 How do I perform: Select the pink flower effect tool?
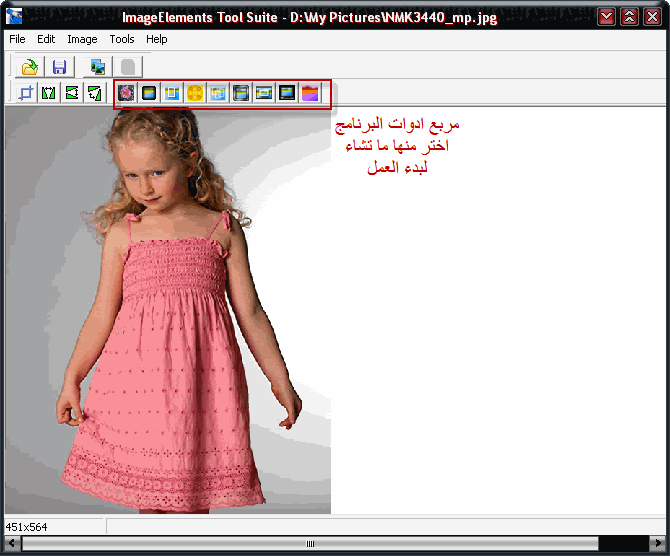pyautogui.click(x=126, y=93)
